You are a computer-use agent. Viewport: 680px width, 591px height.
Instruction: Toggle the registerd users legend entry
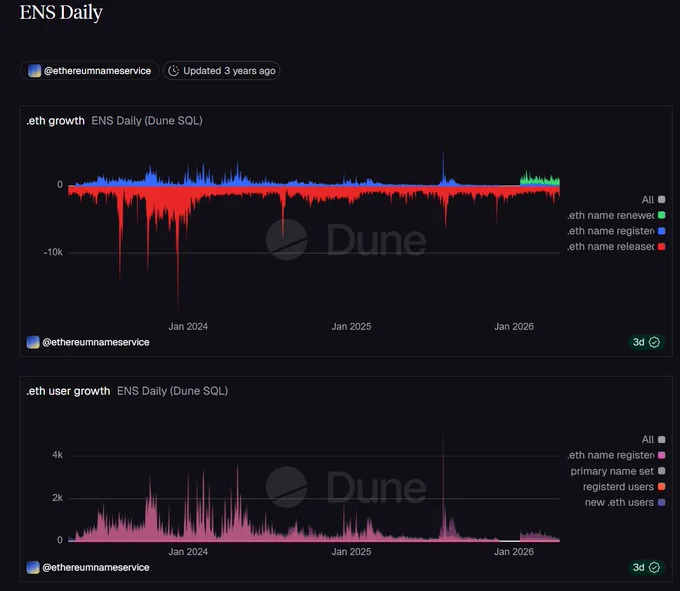pos(624,487)
